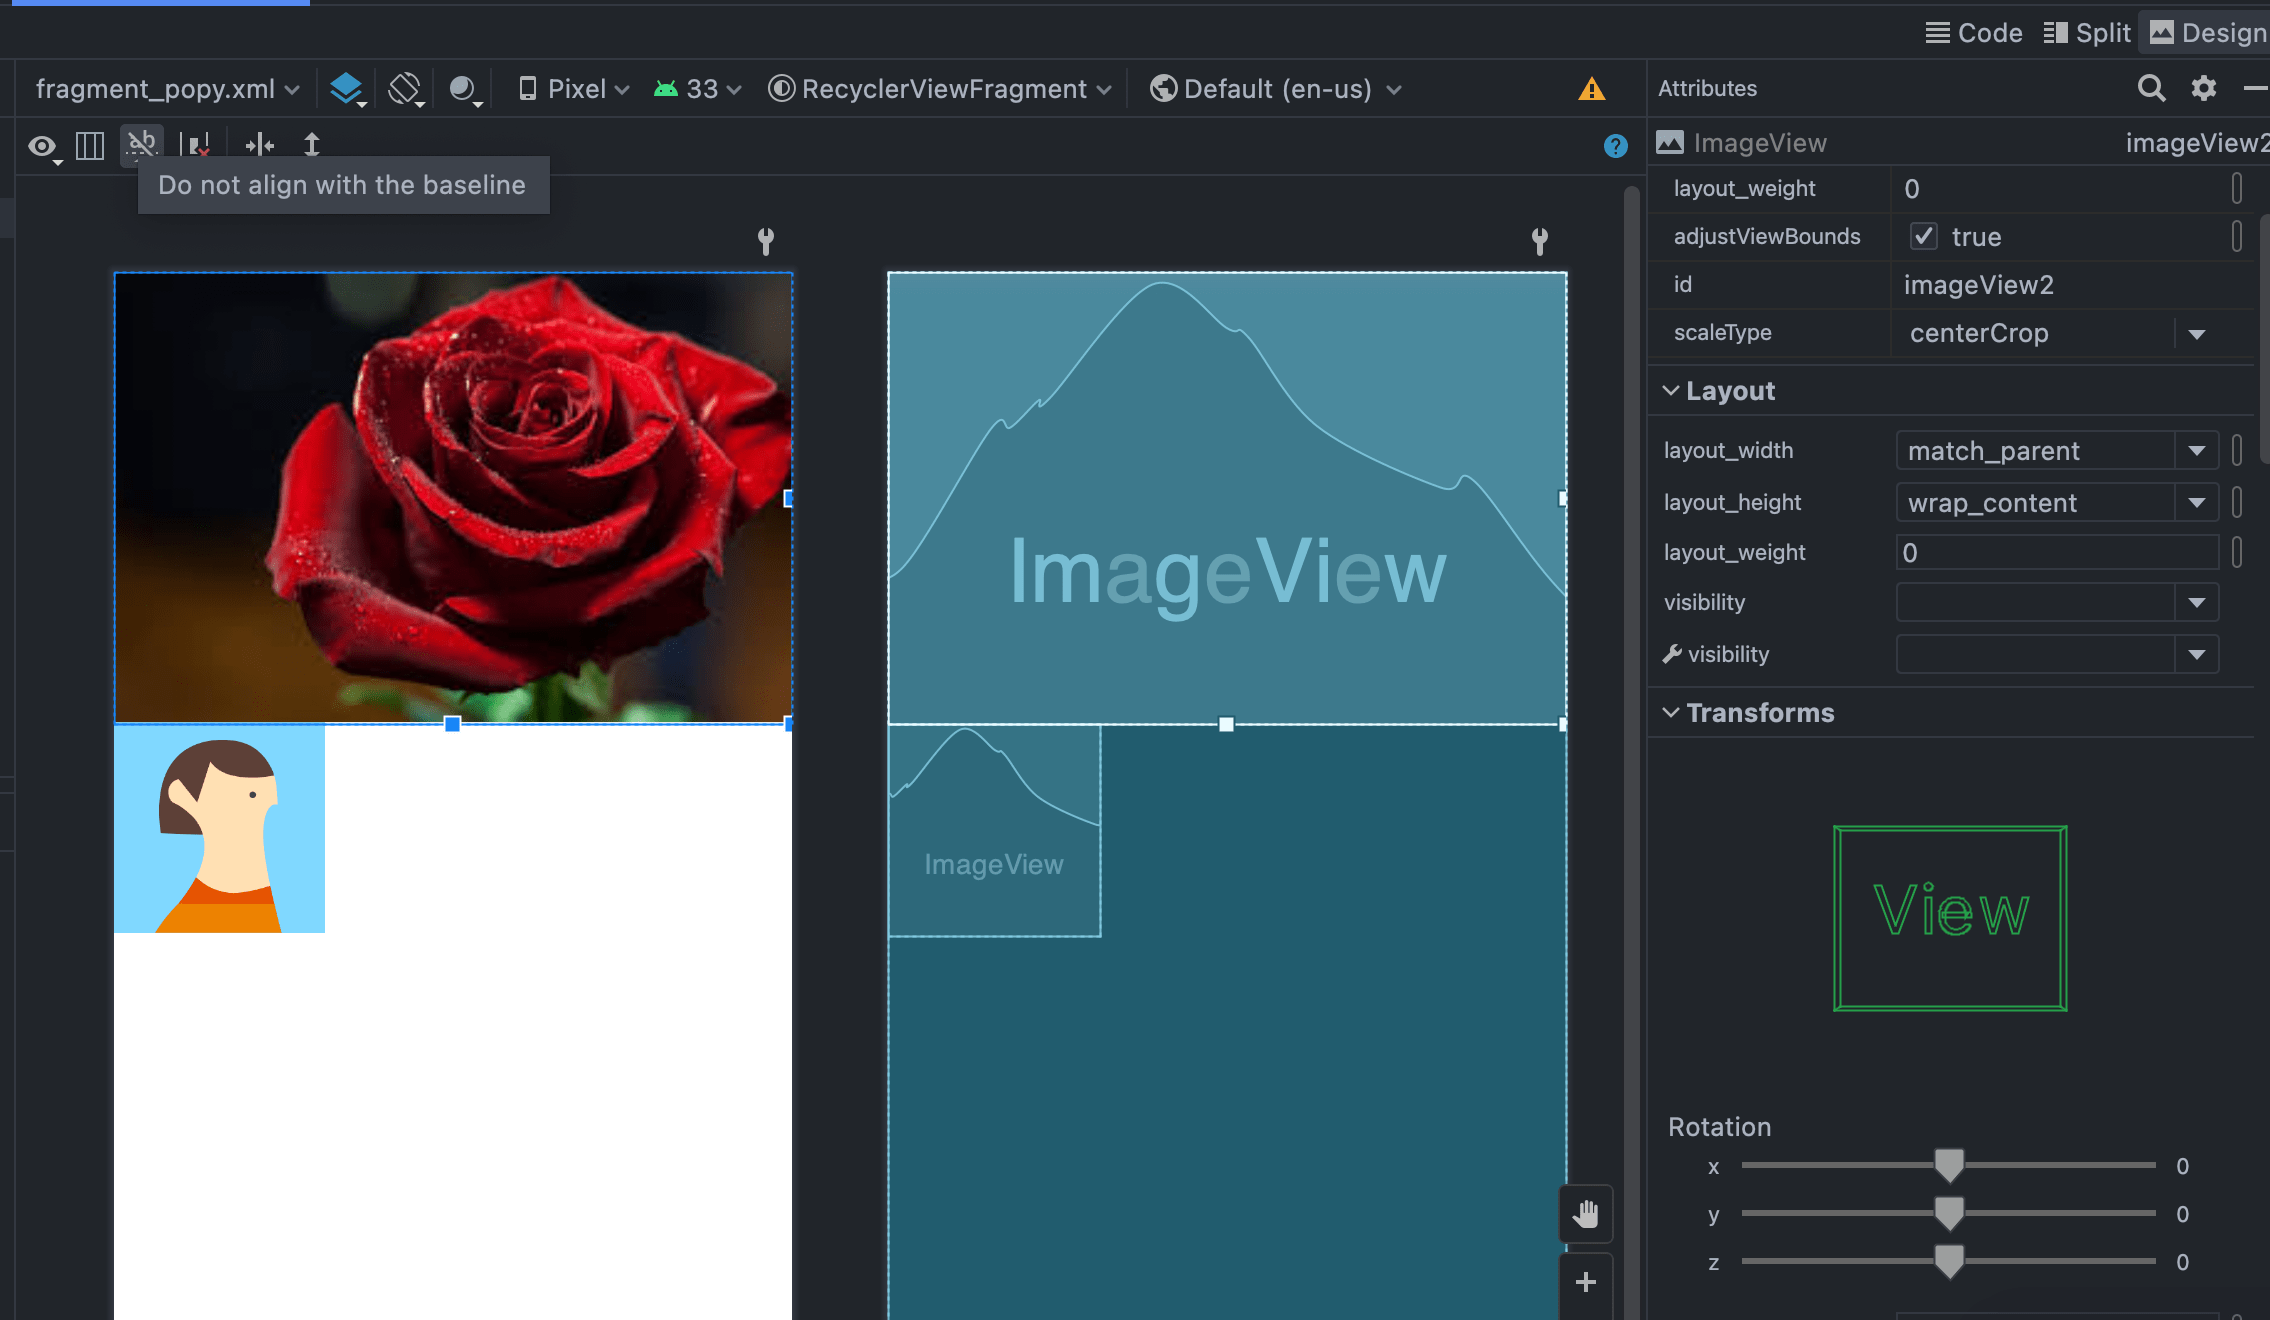Viewport: 2270px width, 1320px height.
Task: Open the Pixel device selector
Action: coord(574,89)
